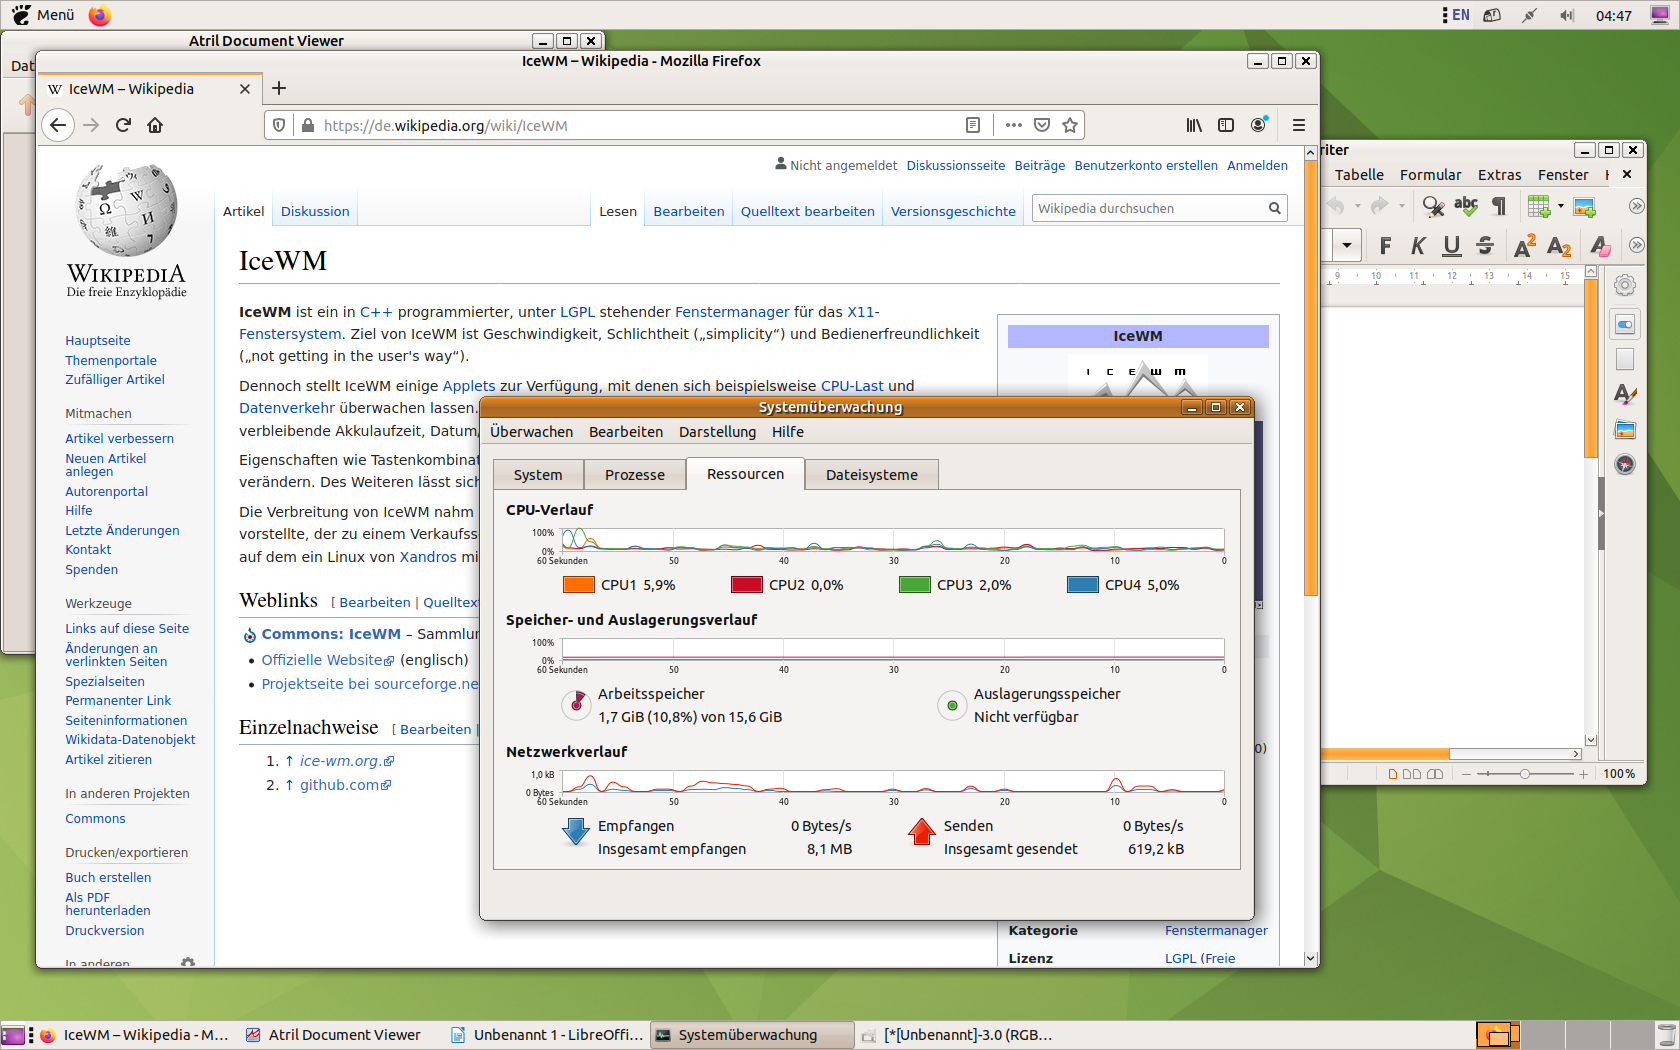Toggle Firefox reader view icon
The width and height of the screenshot is (1680, 1050).
tap(972, 125)
